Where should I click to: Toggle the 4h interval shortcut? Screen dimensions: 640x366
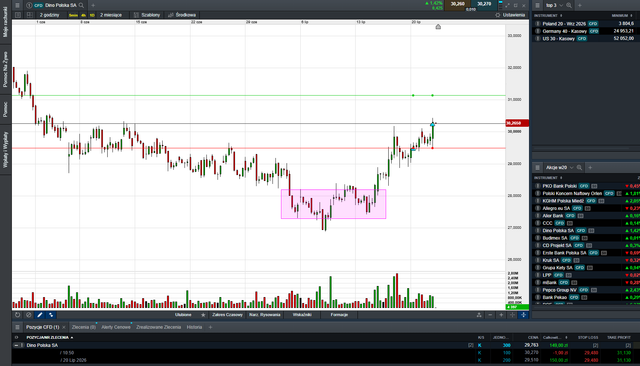(x=83, y=15)
